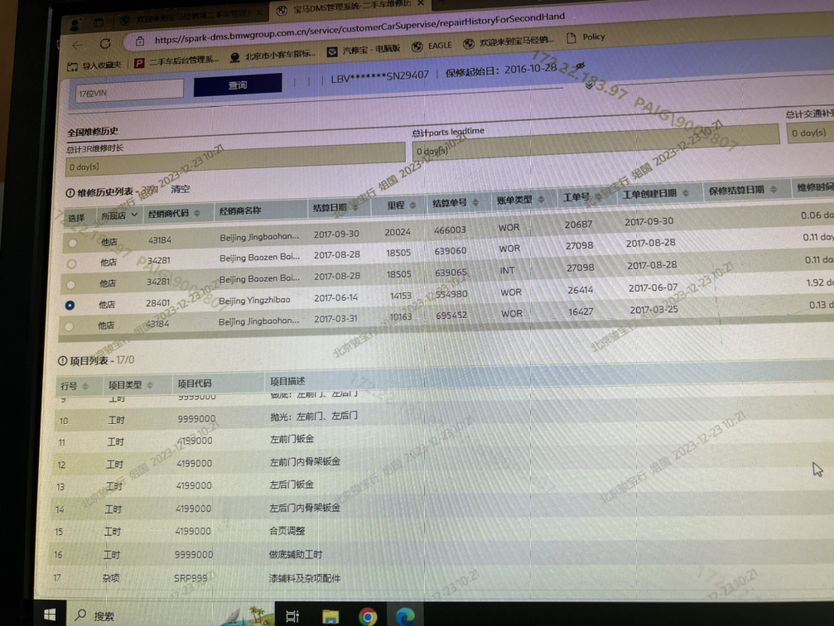Click the hidden-eye icon beside warranty date
Image resolution: width=834 pixels, height=626 pixels.
pyautogui.click(x=580, y=66)
